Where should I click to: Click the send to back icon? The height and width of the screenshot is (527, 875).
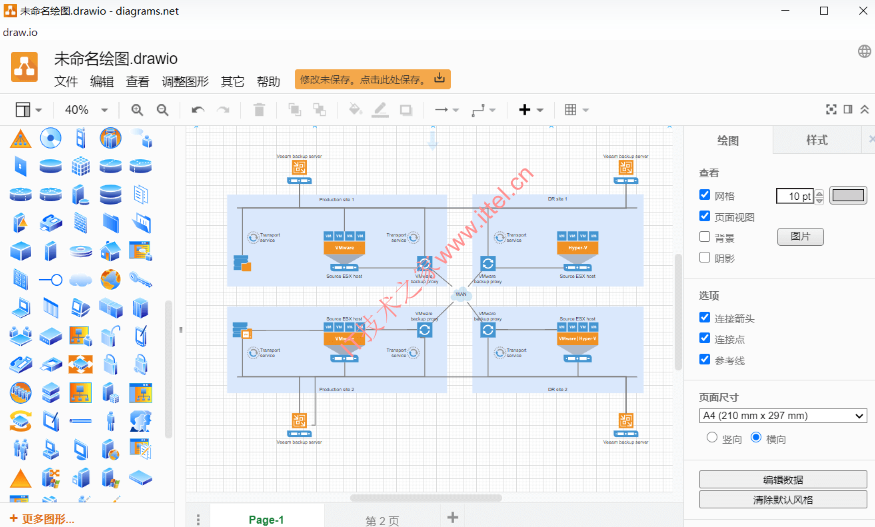[x=319, y=109]
